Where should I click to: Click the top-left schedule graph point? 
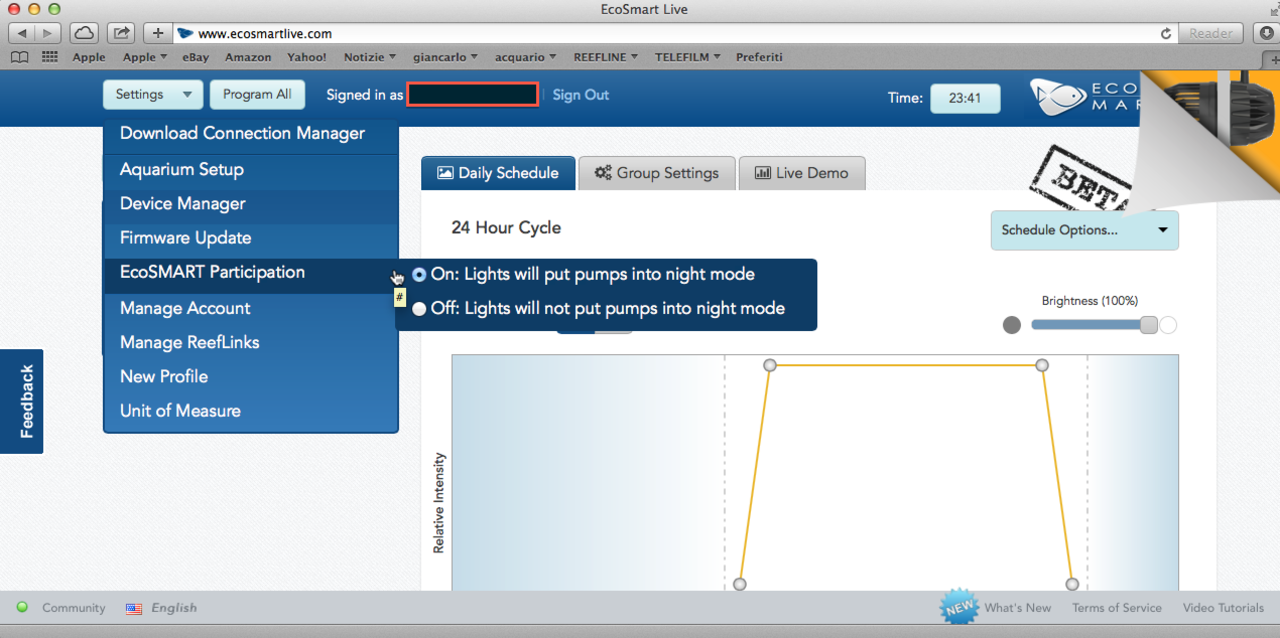pyautogui.click(x=770, y=366)
